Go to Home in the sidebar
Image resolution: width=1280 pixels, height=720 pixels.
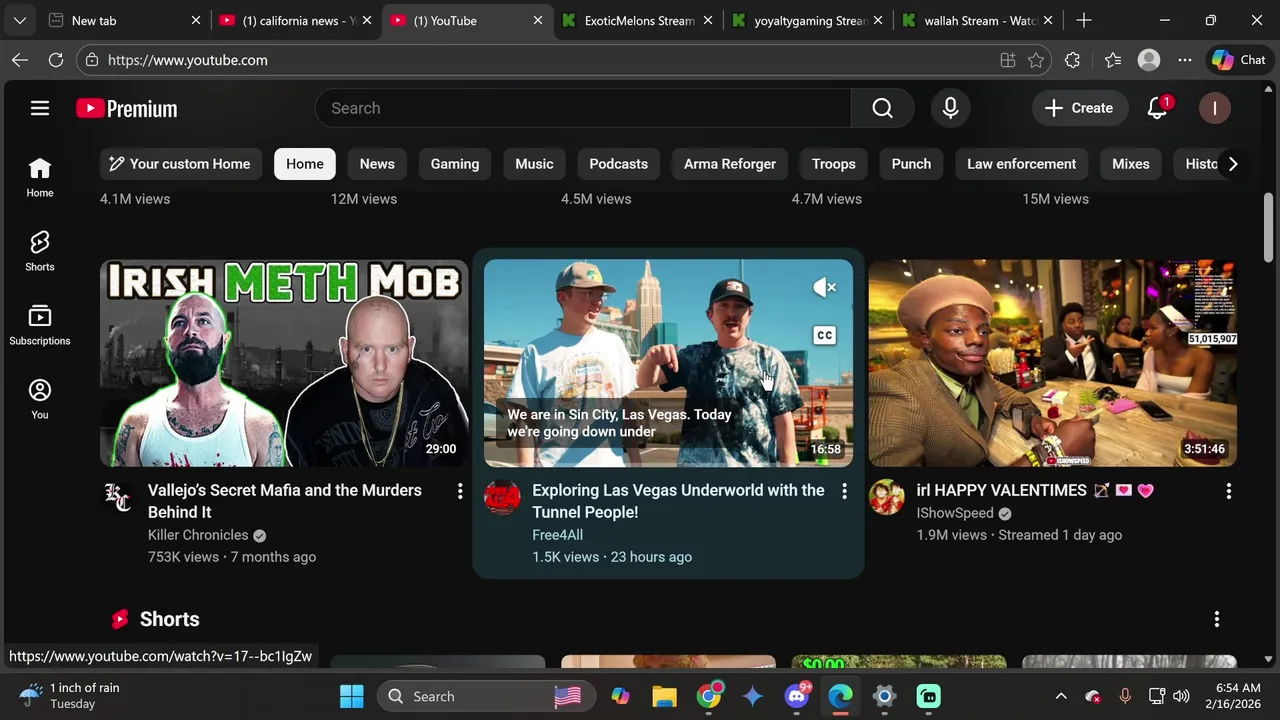40,177
